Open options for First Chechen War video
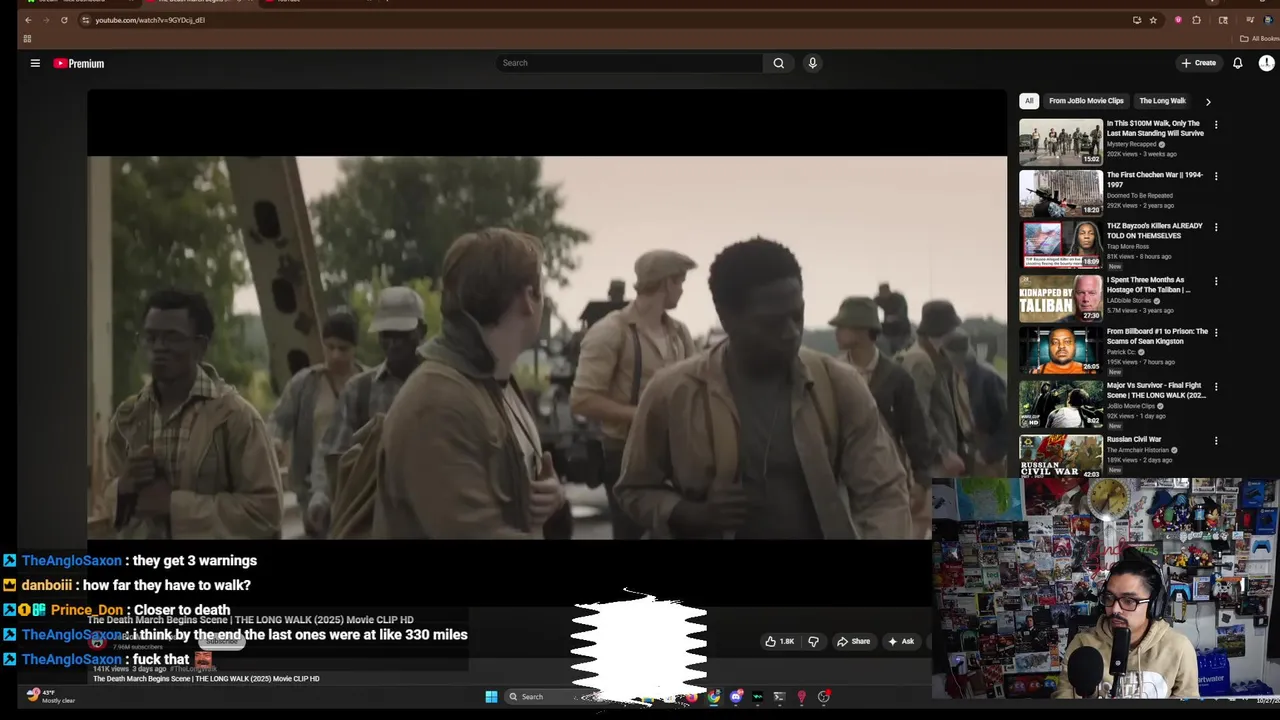Screen dimensions: 1280x720 coord(1216,176)
